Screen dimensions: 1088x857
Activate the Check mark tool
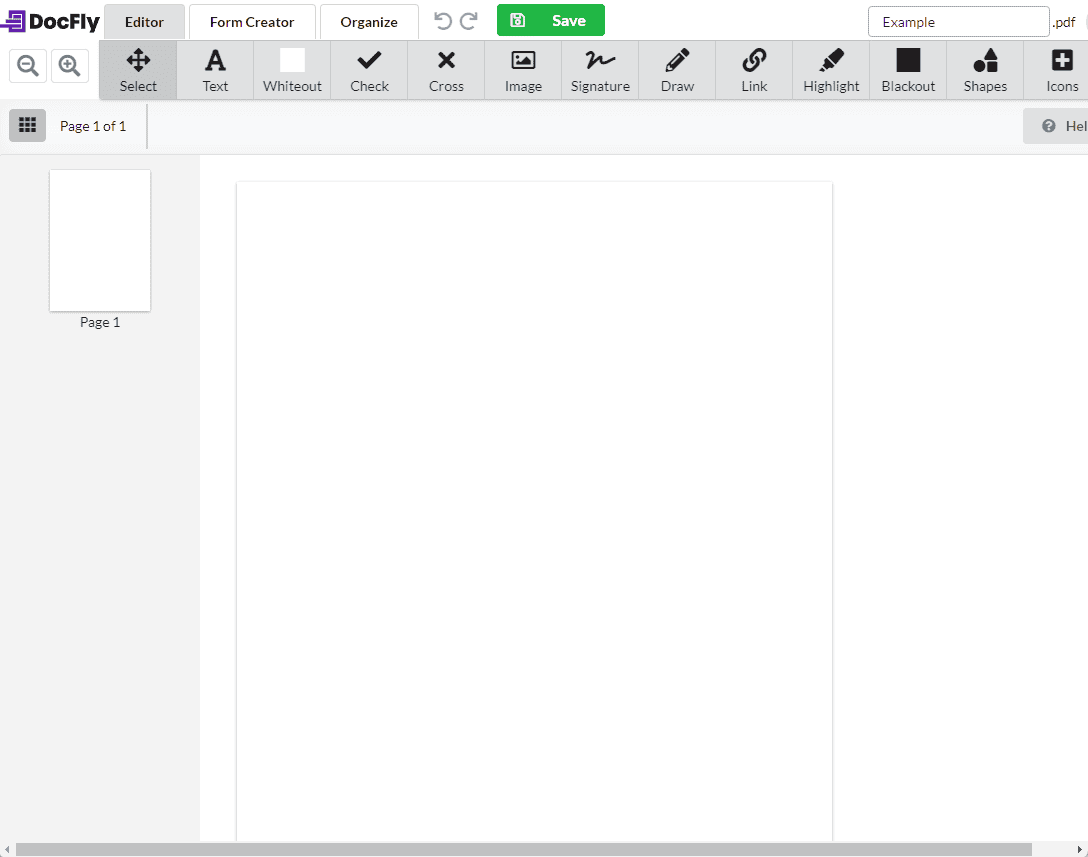(x=369, y=70)
